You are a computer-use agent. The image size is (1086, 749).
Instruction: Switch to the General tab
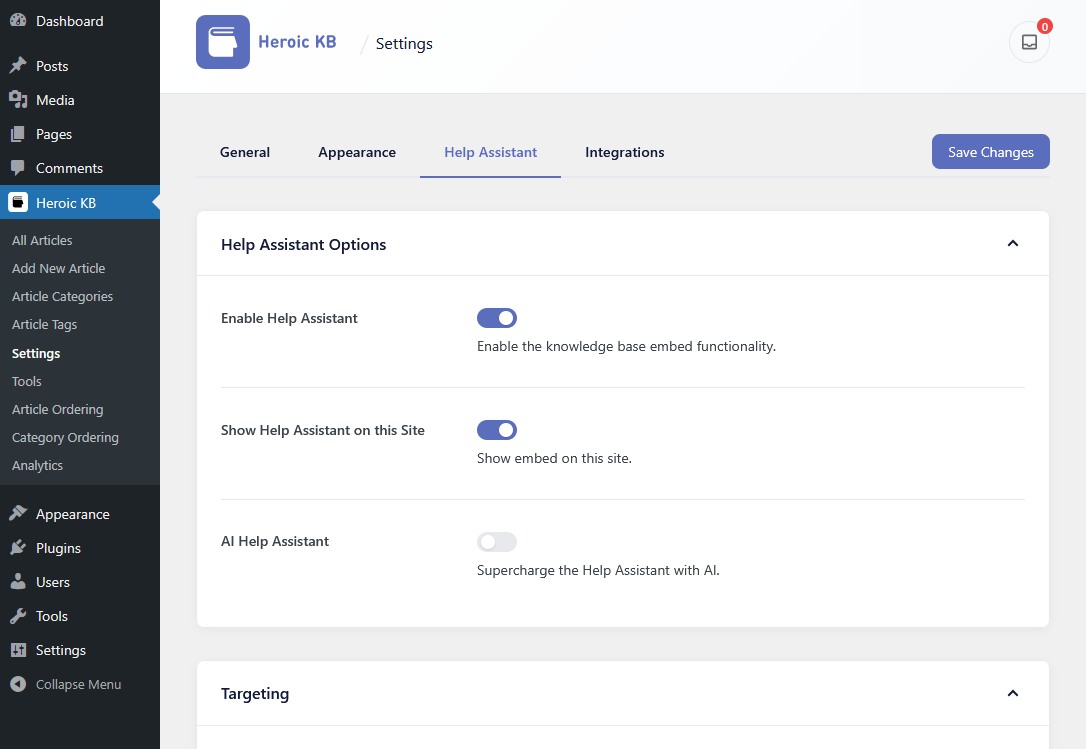pos(245,152)
